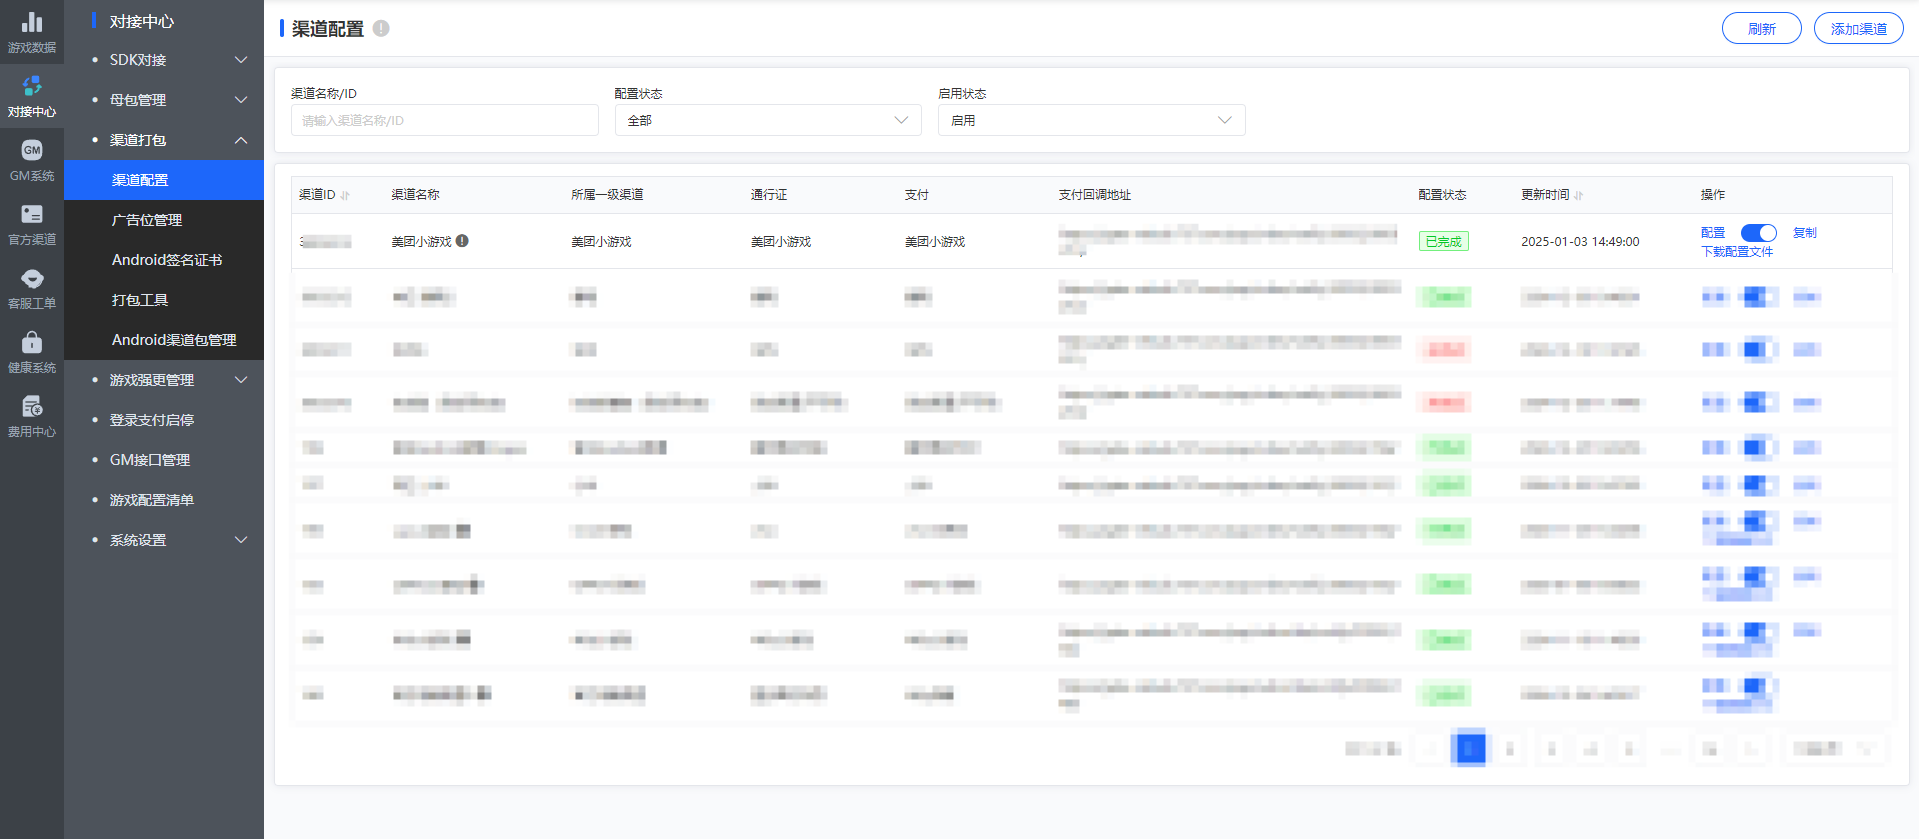
Task: Click the help icon beside 渠道配置 title
Action: point(381,29)
